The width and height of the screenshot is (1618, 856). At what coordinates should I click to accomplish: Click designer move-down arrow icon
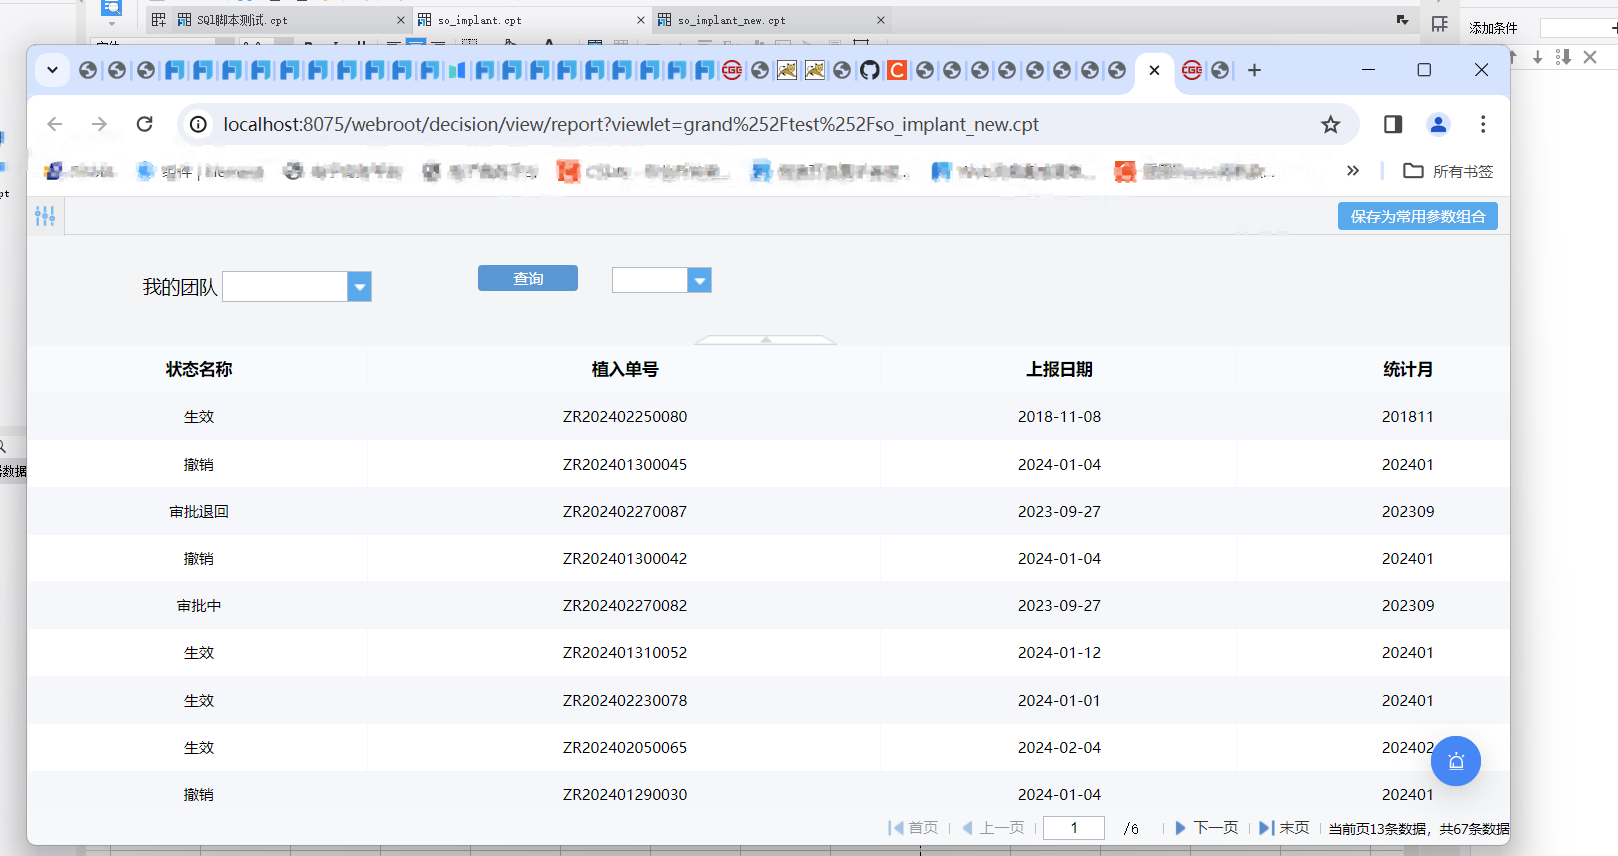1538,57
